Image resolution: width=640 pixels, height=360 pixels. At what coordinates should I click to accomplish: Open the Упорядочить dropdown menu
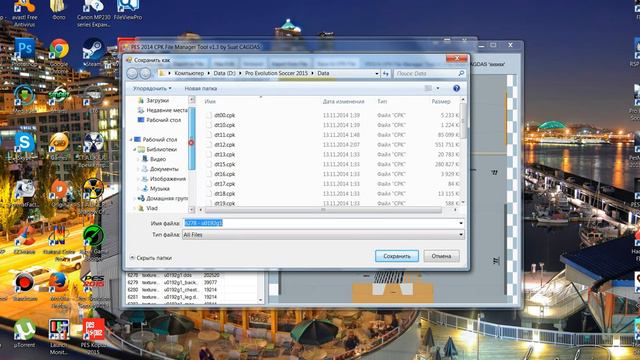[152, 89]
